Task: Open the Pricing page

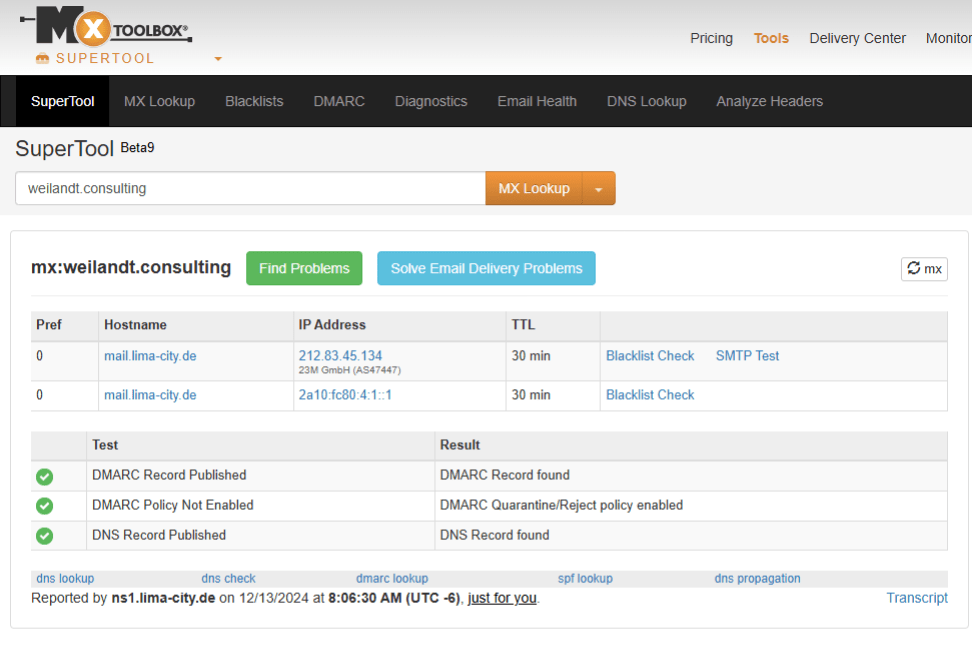Action: (x=711, y=38)
